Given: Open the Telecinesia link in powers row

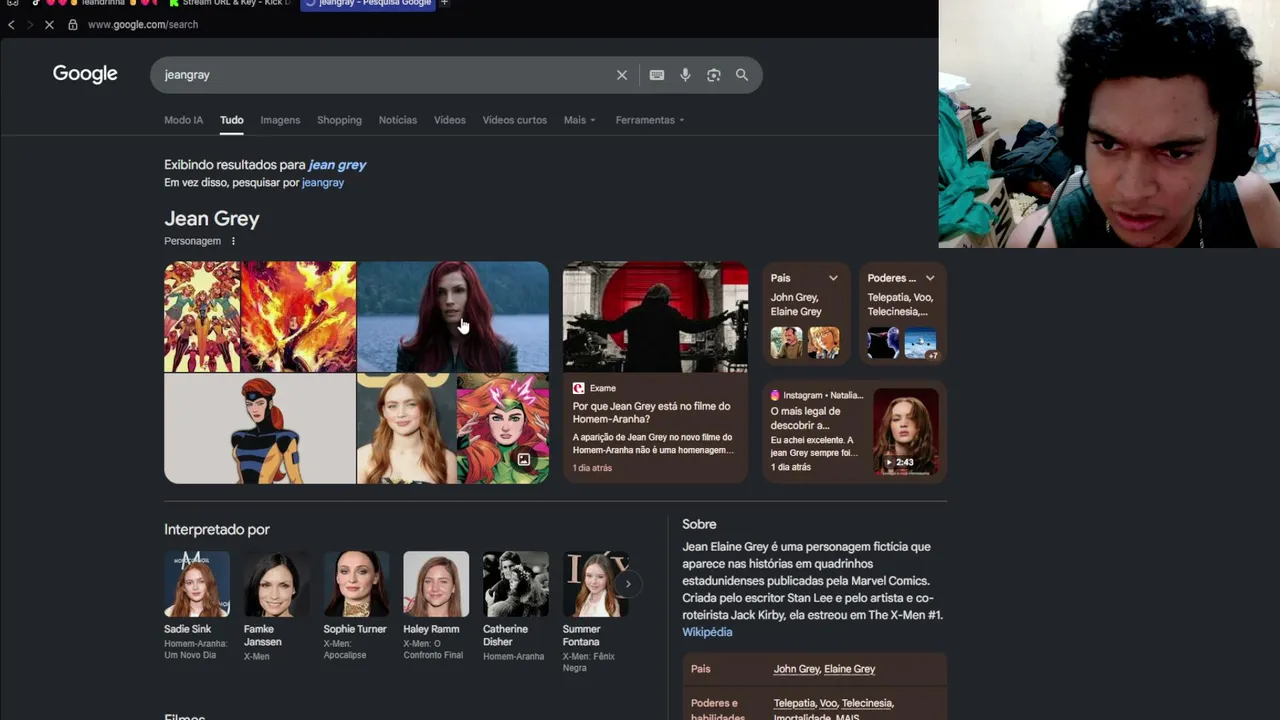Looking at the screenshot, I should [x=867, y=703].
